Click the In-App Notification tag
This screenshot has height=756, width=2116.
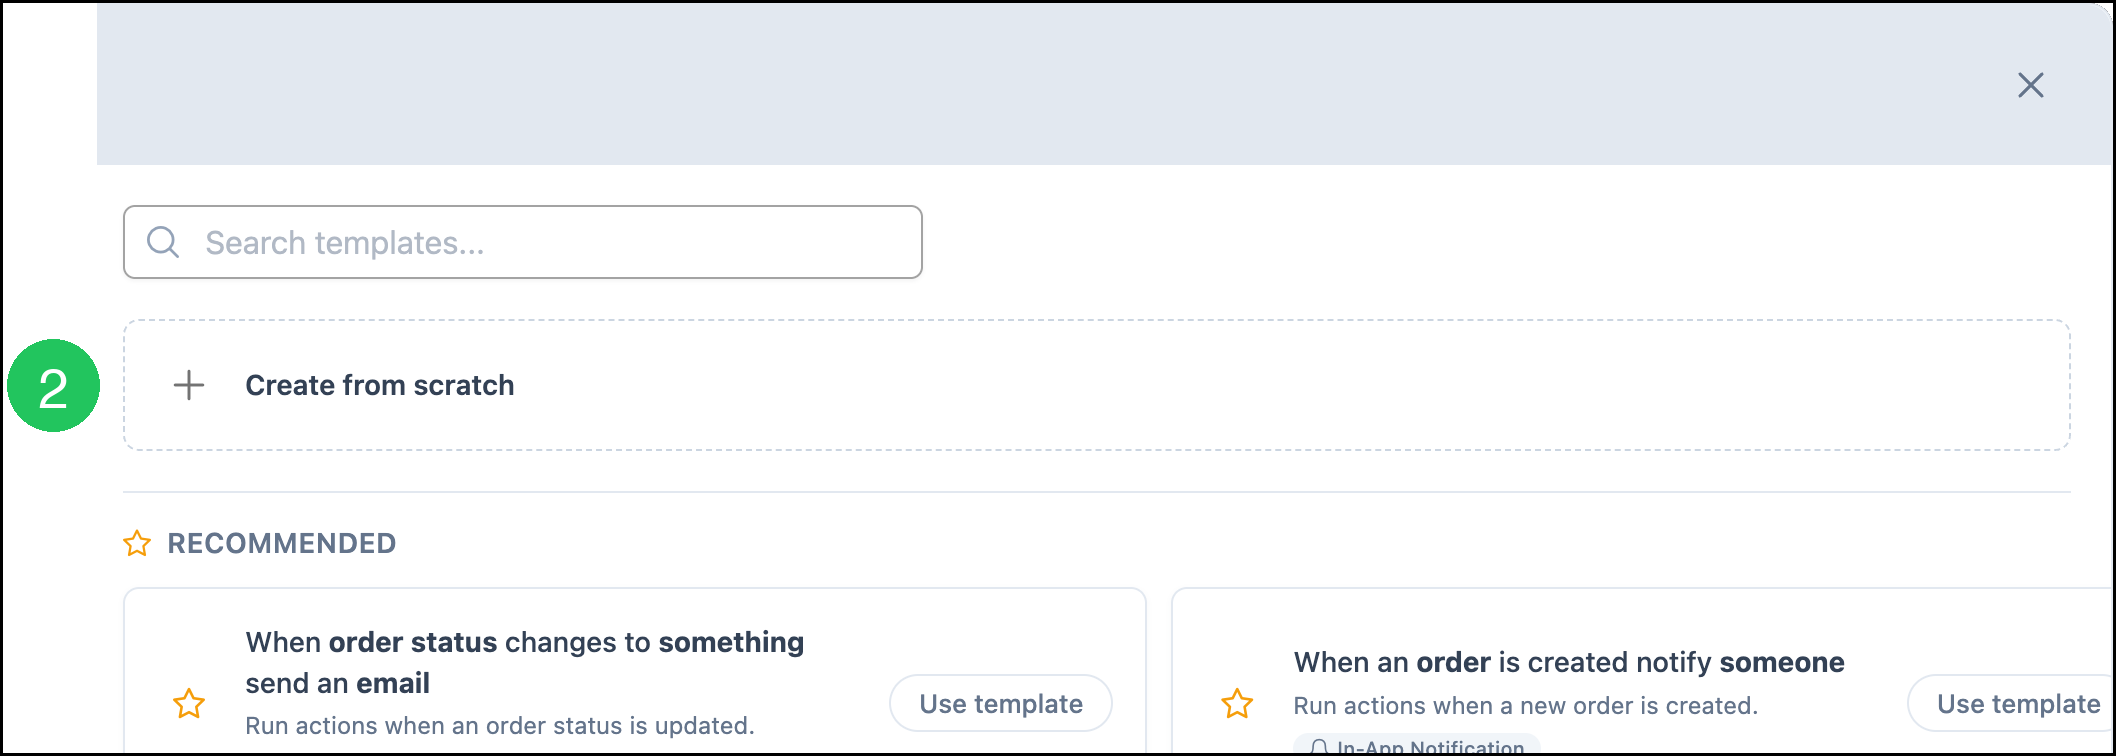(x=1417, y=746)
